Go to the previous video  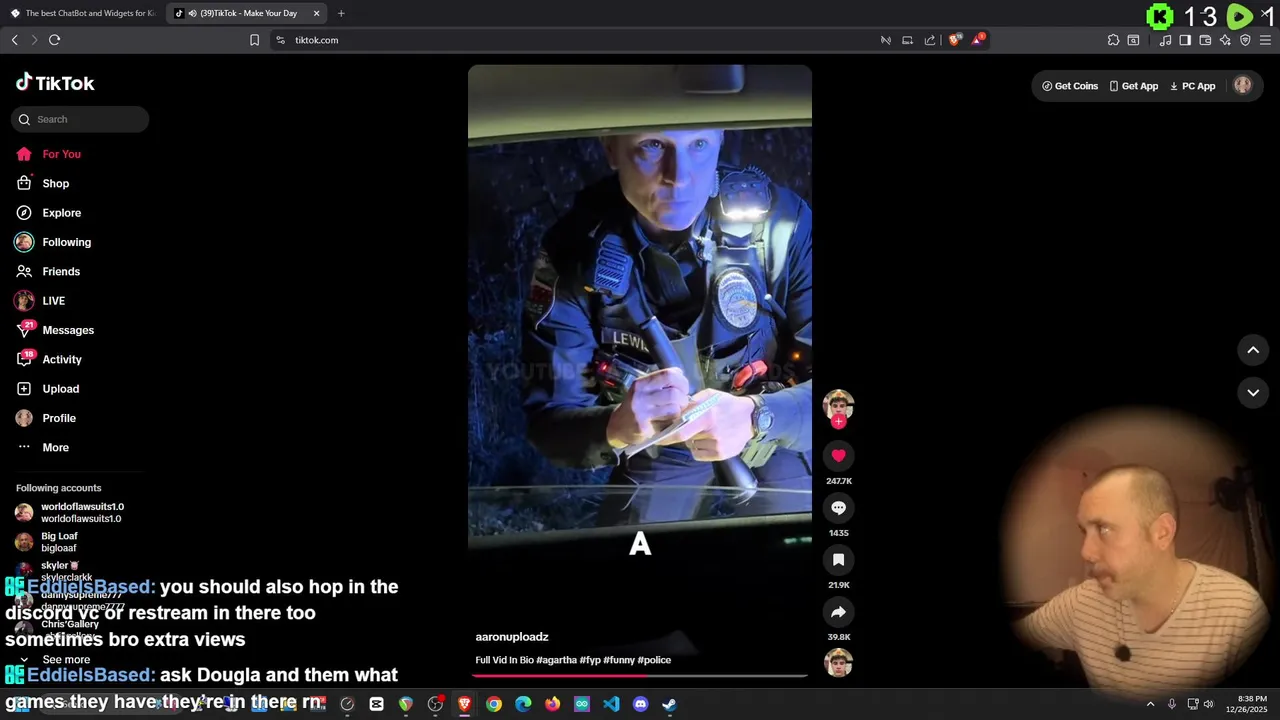click(1253, 350)
